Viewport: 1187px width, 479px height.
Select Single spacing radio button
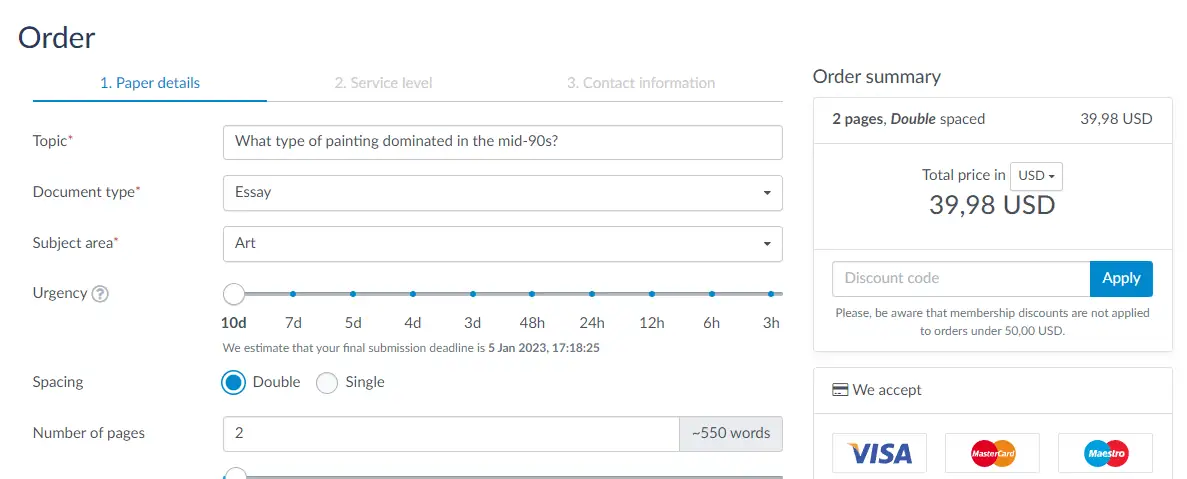coord(327,382)
